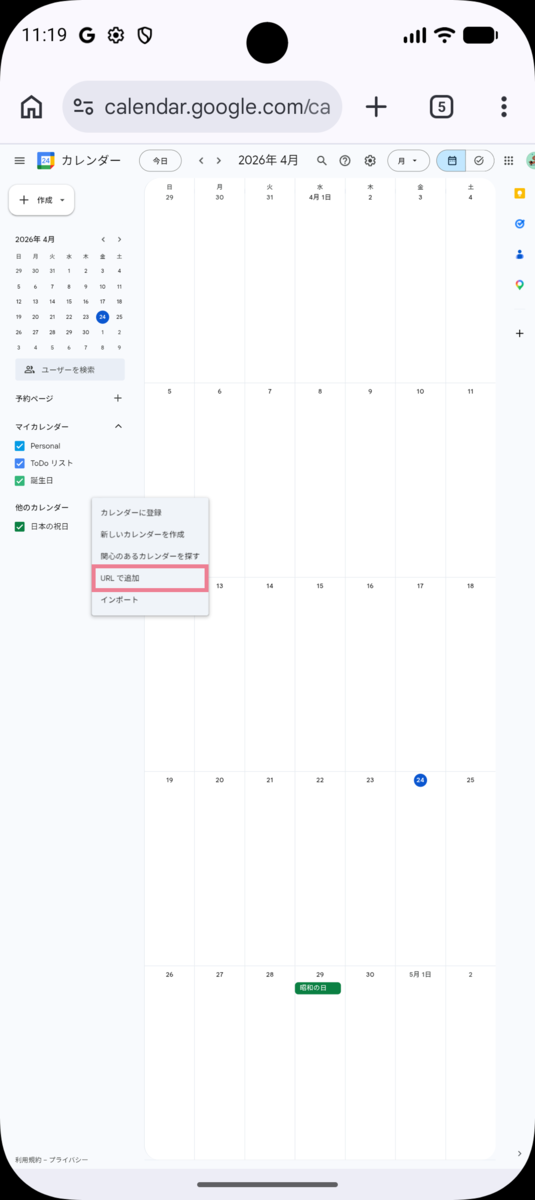535x1200 pixels.
Task: Click 4月 1日 in the main grid
Action: (x=319, y=197)
